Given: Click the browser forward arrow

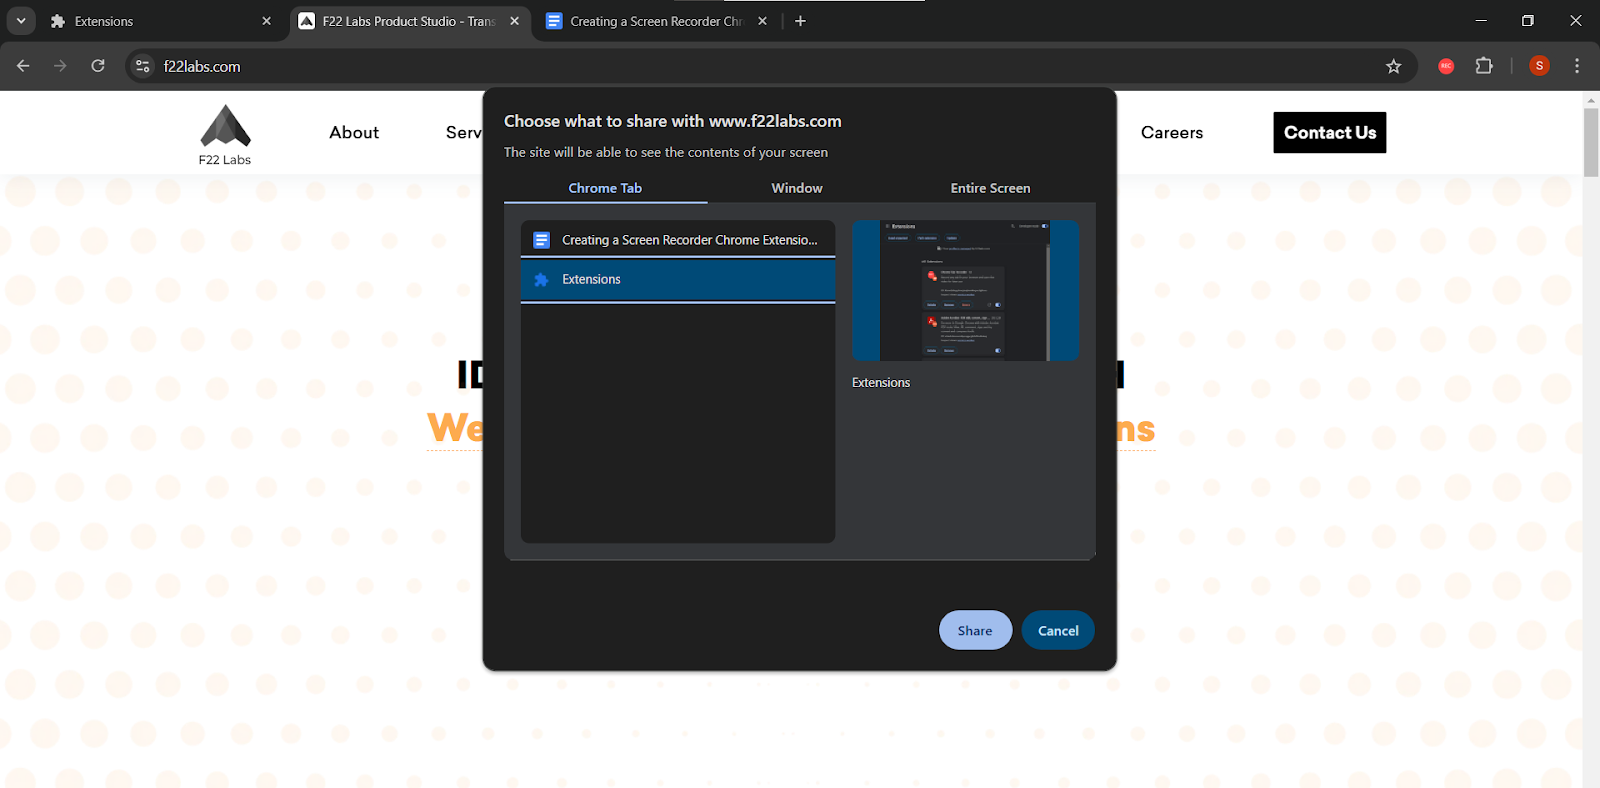Looking at the screenshot, I should point(60,66).
